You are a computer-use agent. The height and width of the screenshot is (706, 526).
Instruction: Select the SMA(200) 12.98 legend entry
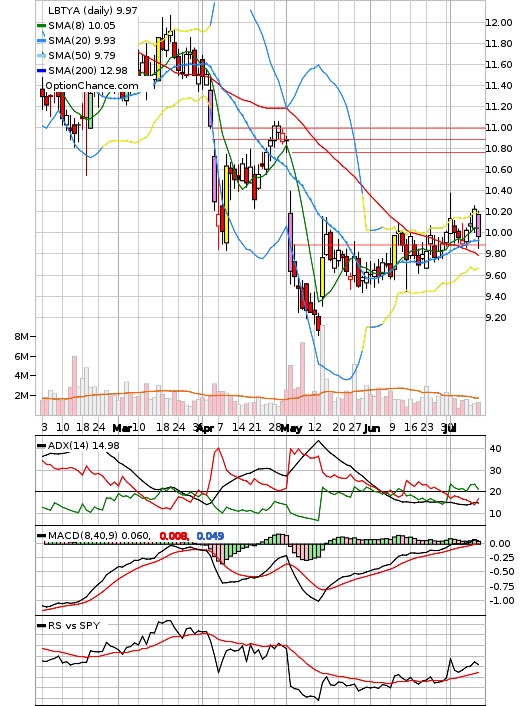[88, 70]
